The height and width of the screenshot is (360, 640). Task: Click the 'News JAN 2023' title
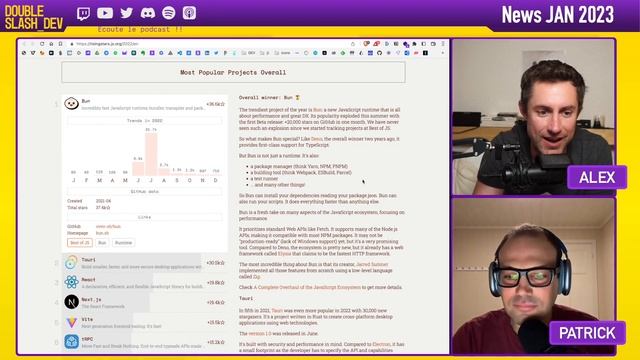tap(558, 15)
